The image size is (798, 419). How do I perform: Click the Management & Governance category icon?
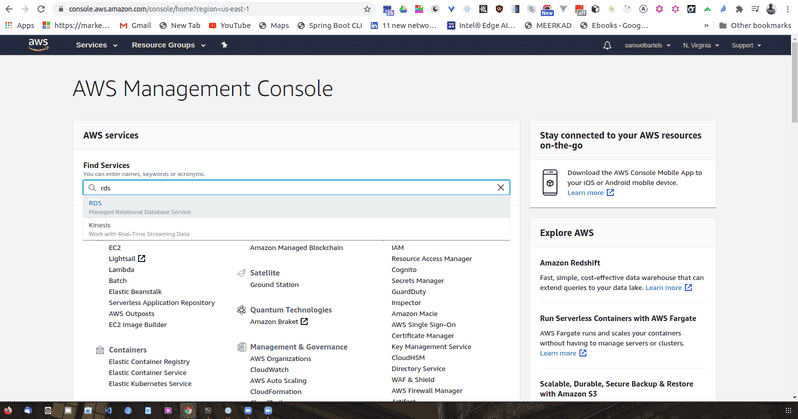point(241,347)
